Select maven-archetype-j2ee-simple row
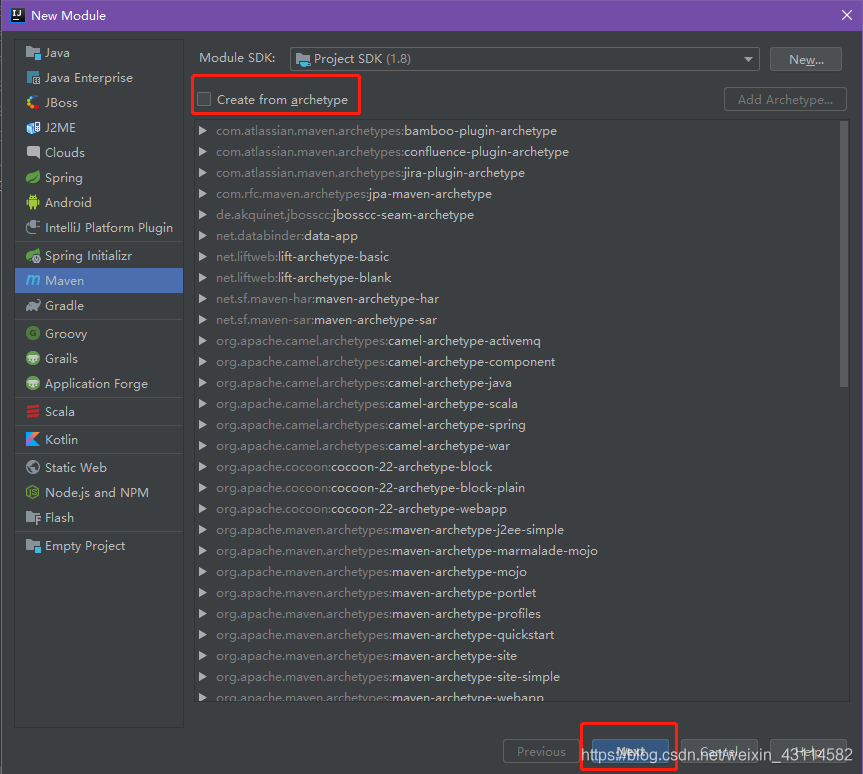863x774 pixels. [516, 530]
